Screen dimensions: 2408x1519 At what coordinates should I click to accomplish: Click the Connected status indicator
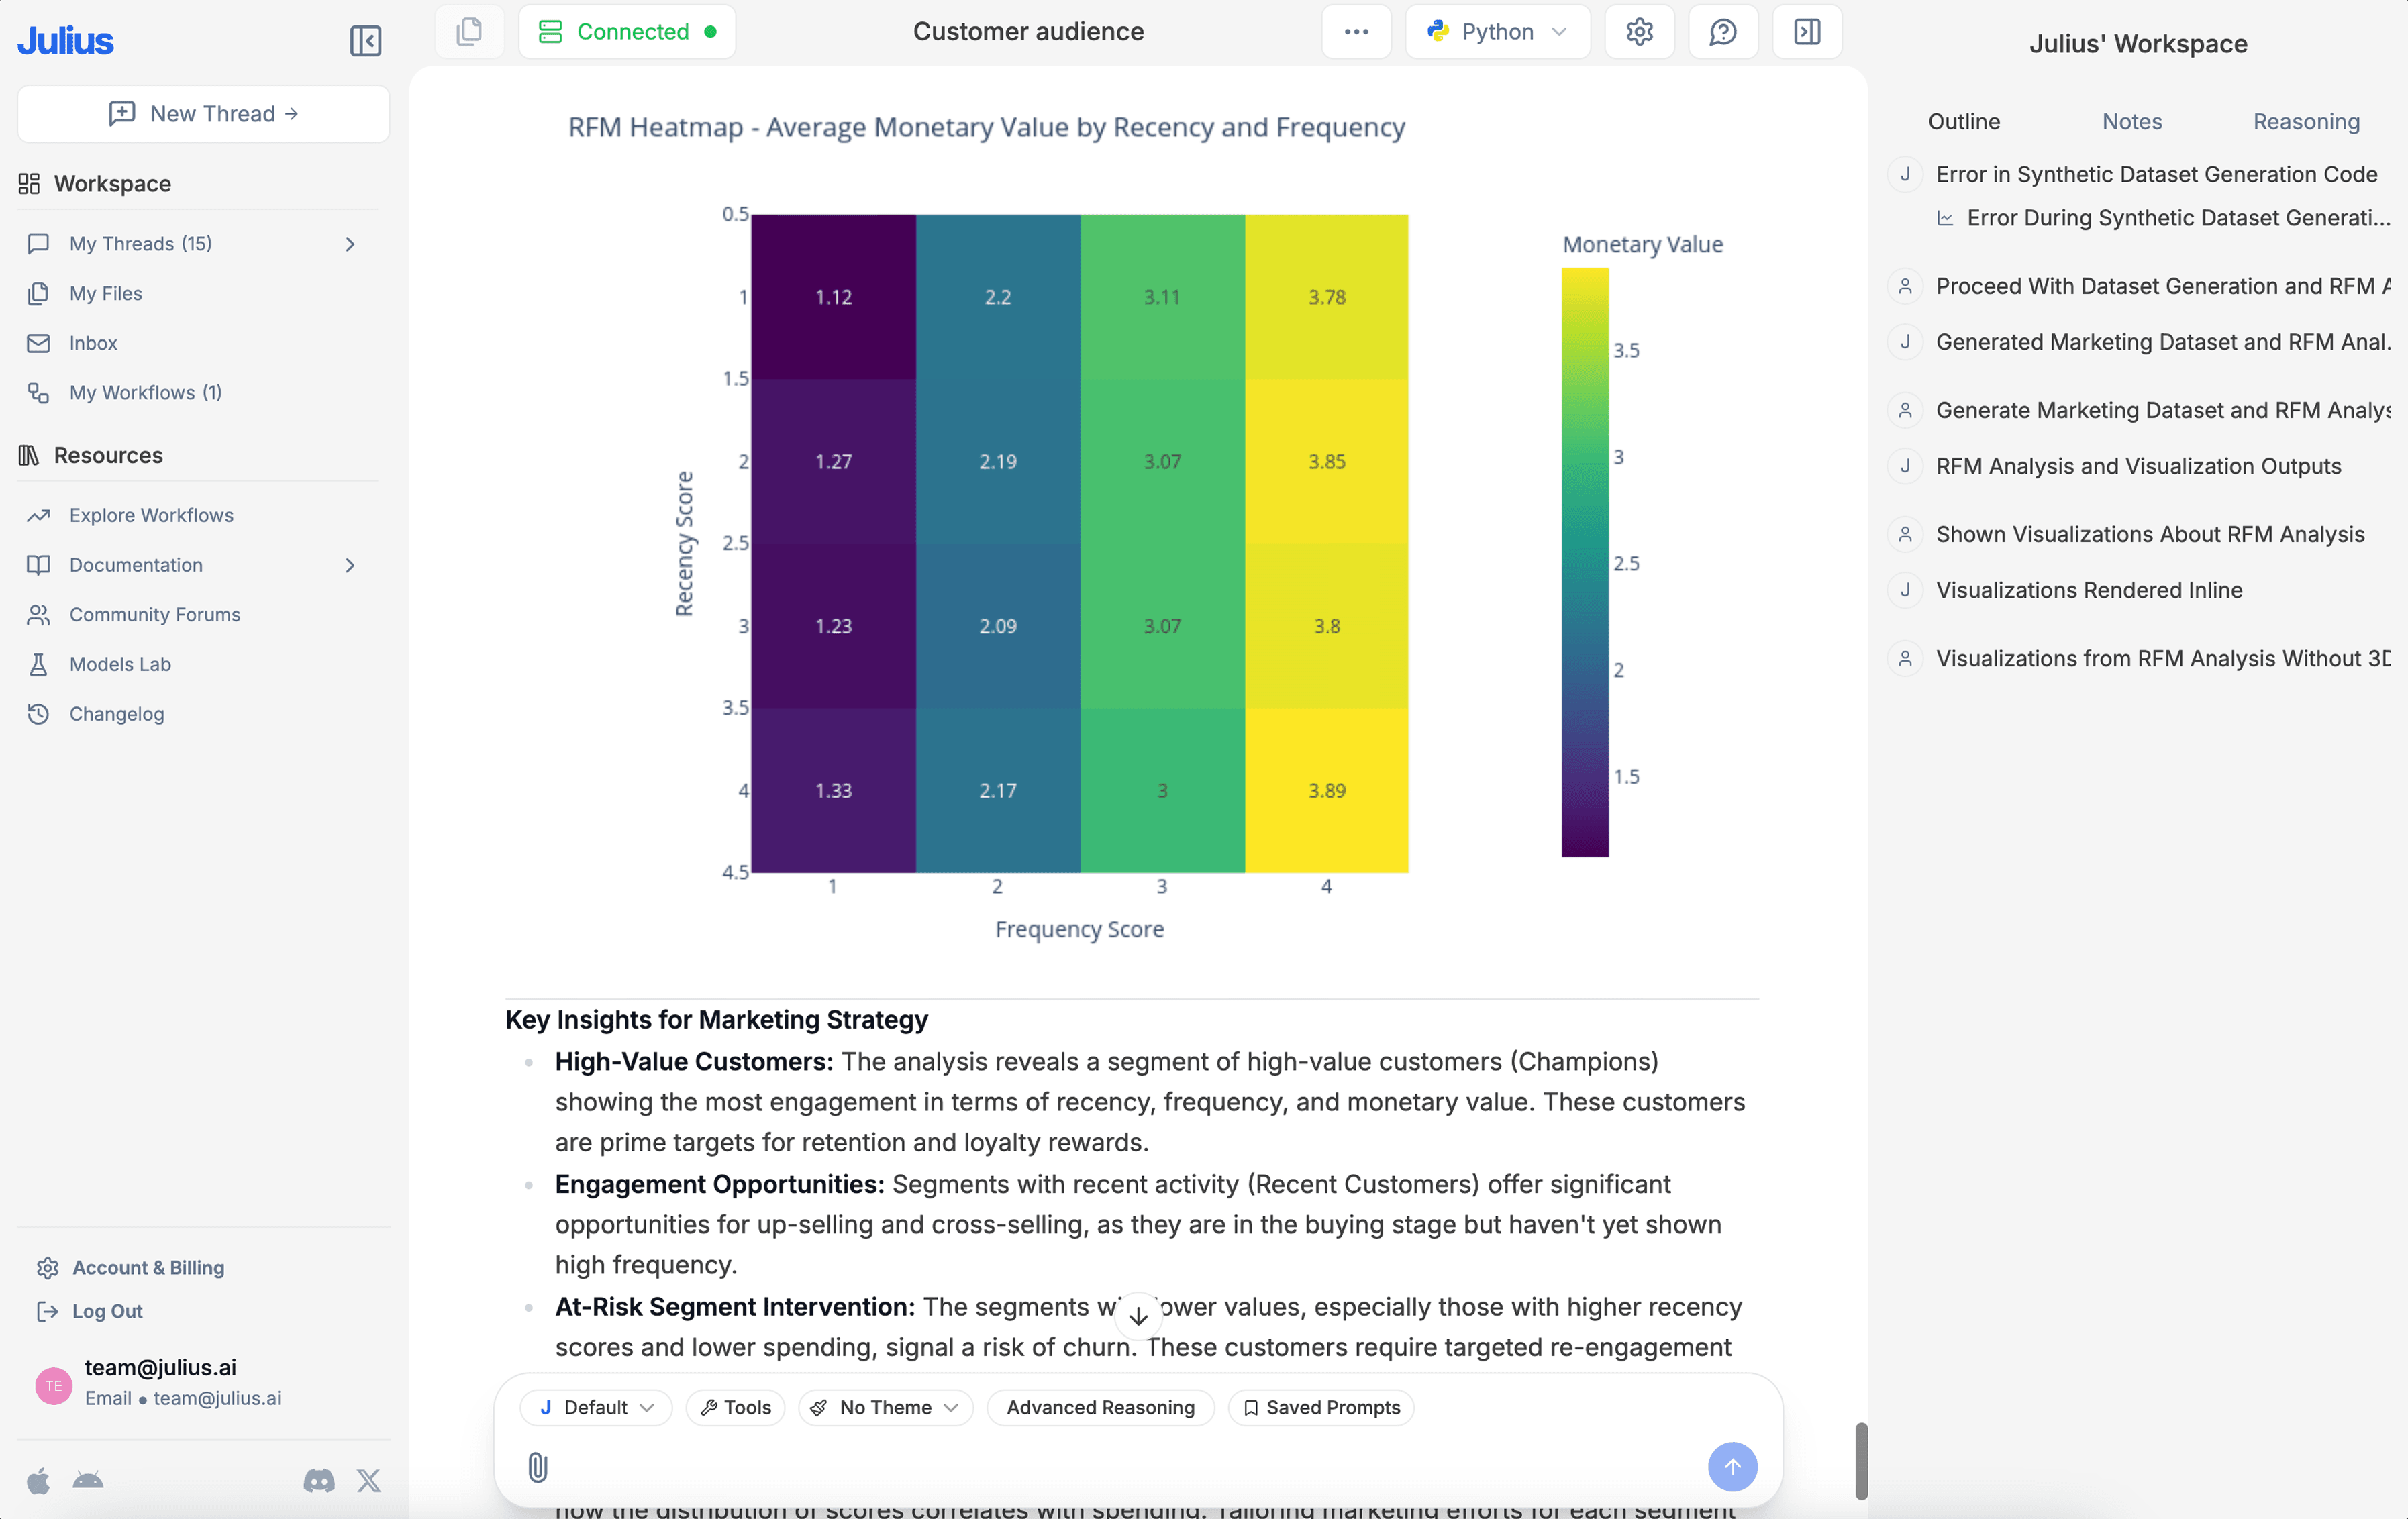point(627,32)
